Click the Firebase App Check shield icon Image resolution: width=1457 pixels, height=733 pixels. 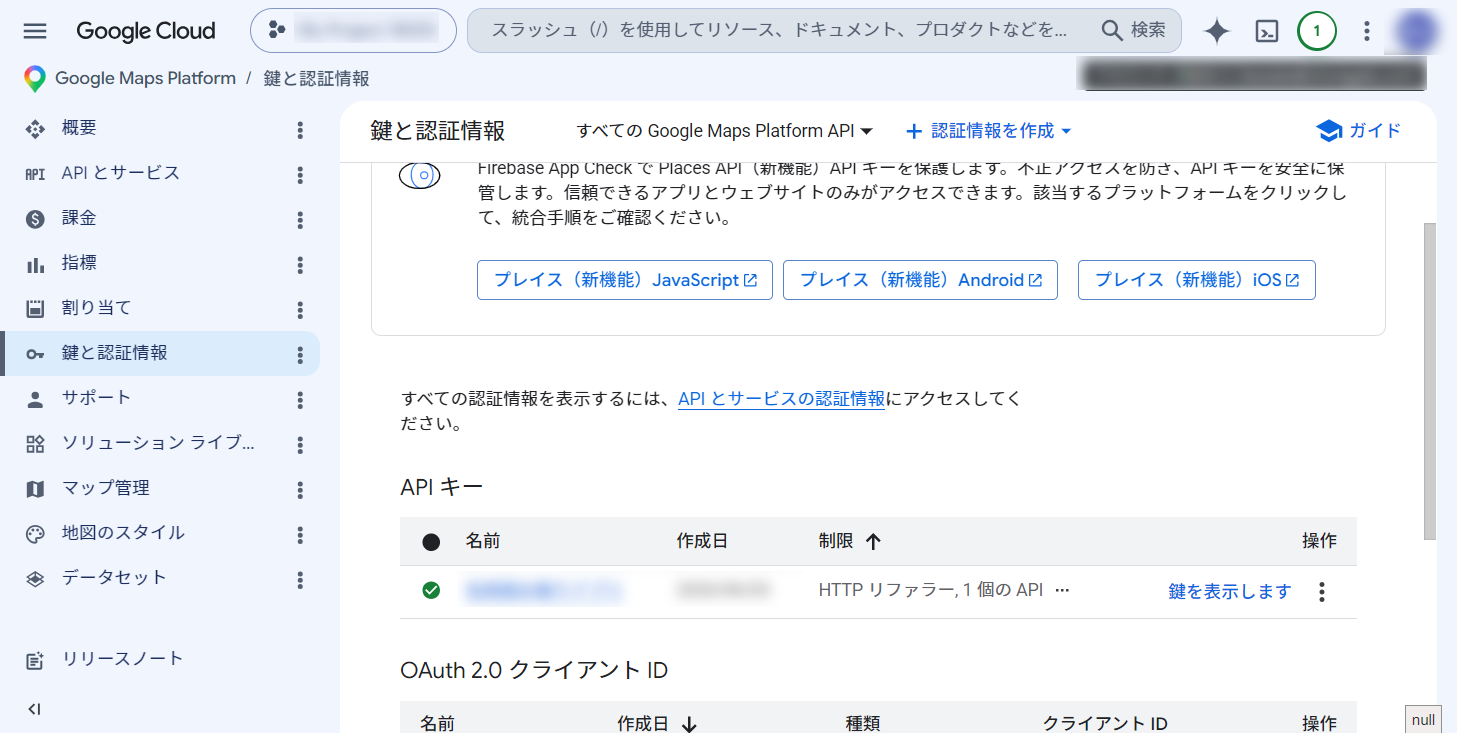[420, 175]
